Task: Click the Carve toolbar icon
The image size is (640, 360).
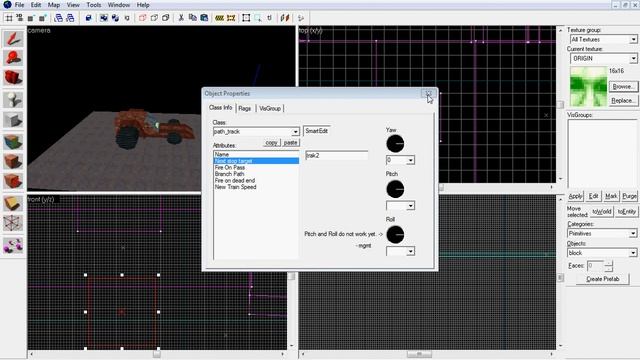Action: (x=88, y=18)
